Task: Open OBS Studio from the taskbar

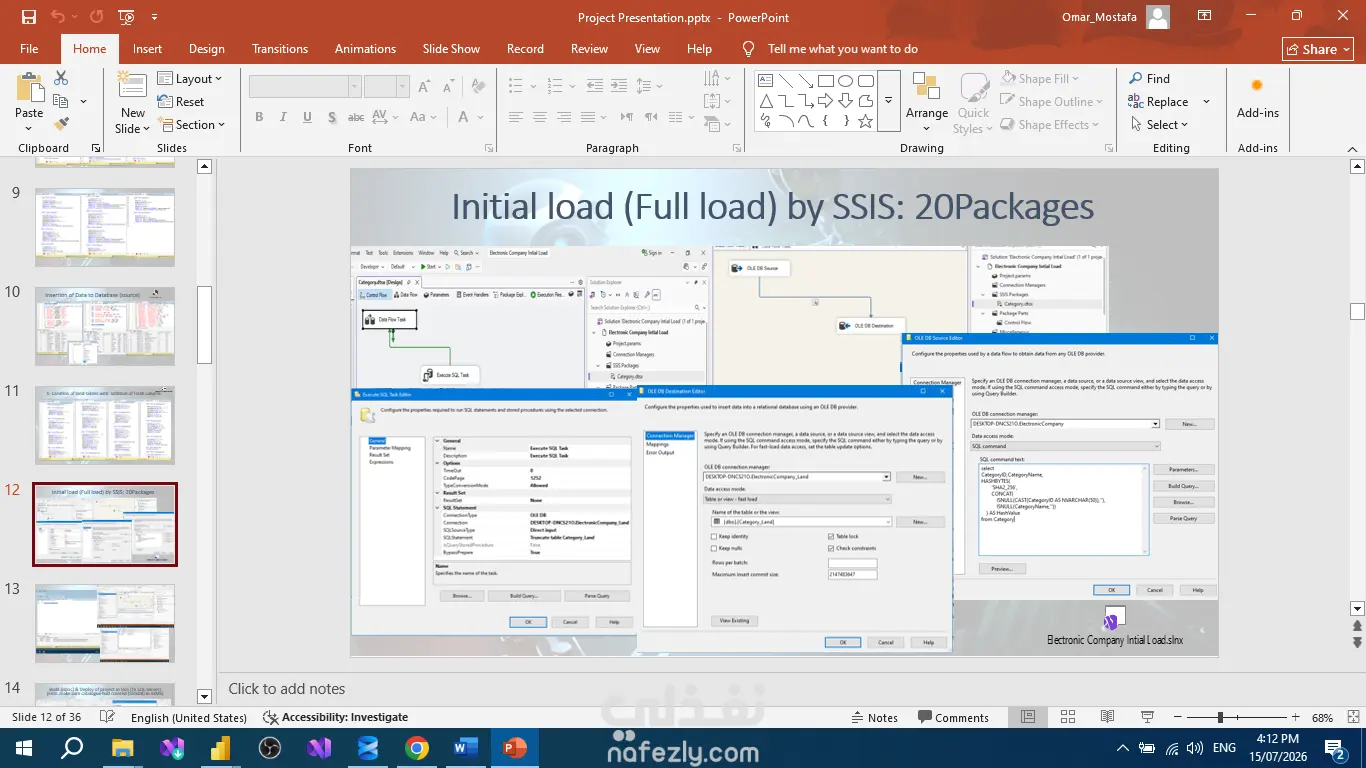Action: [x=269, y=747]
